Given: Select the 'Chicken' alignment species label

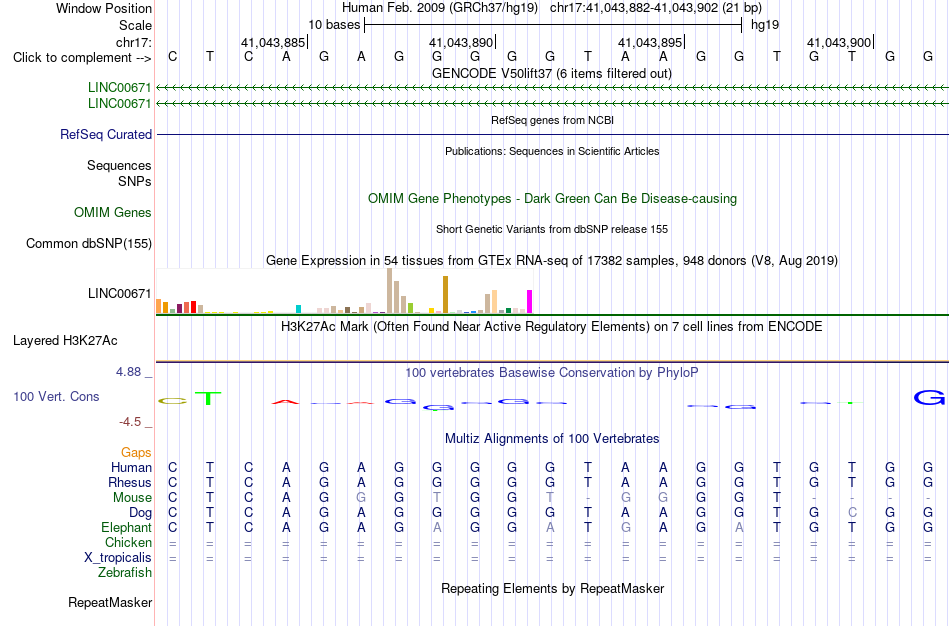Looking at the screenshot, I should pyautogui.click(x=128, y=542).
